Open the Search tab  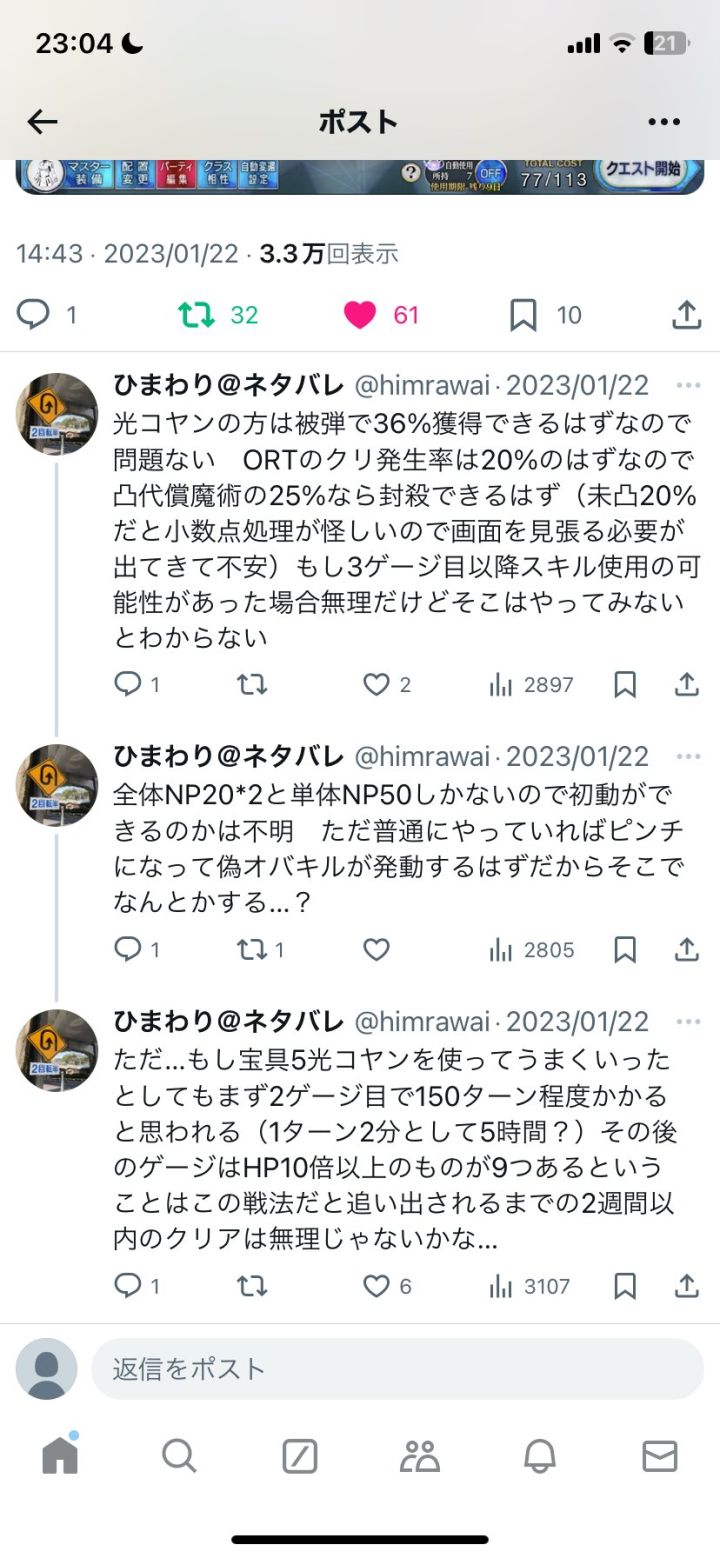coord(179,1457)
